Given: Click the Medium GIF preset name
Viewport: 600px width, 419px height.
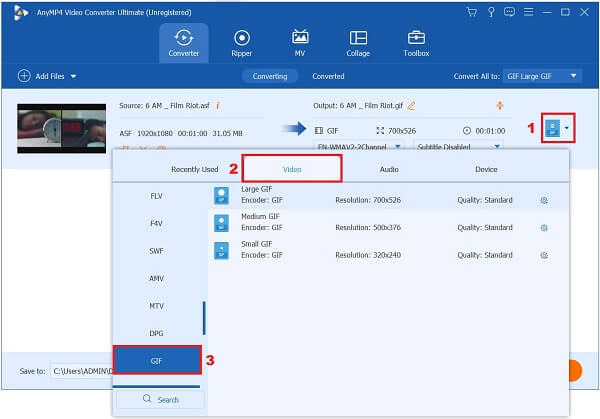Looking at the screenshot, I should tap(261, 217).
